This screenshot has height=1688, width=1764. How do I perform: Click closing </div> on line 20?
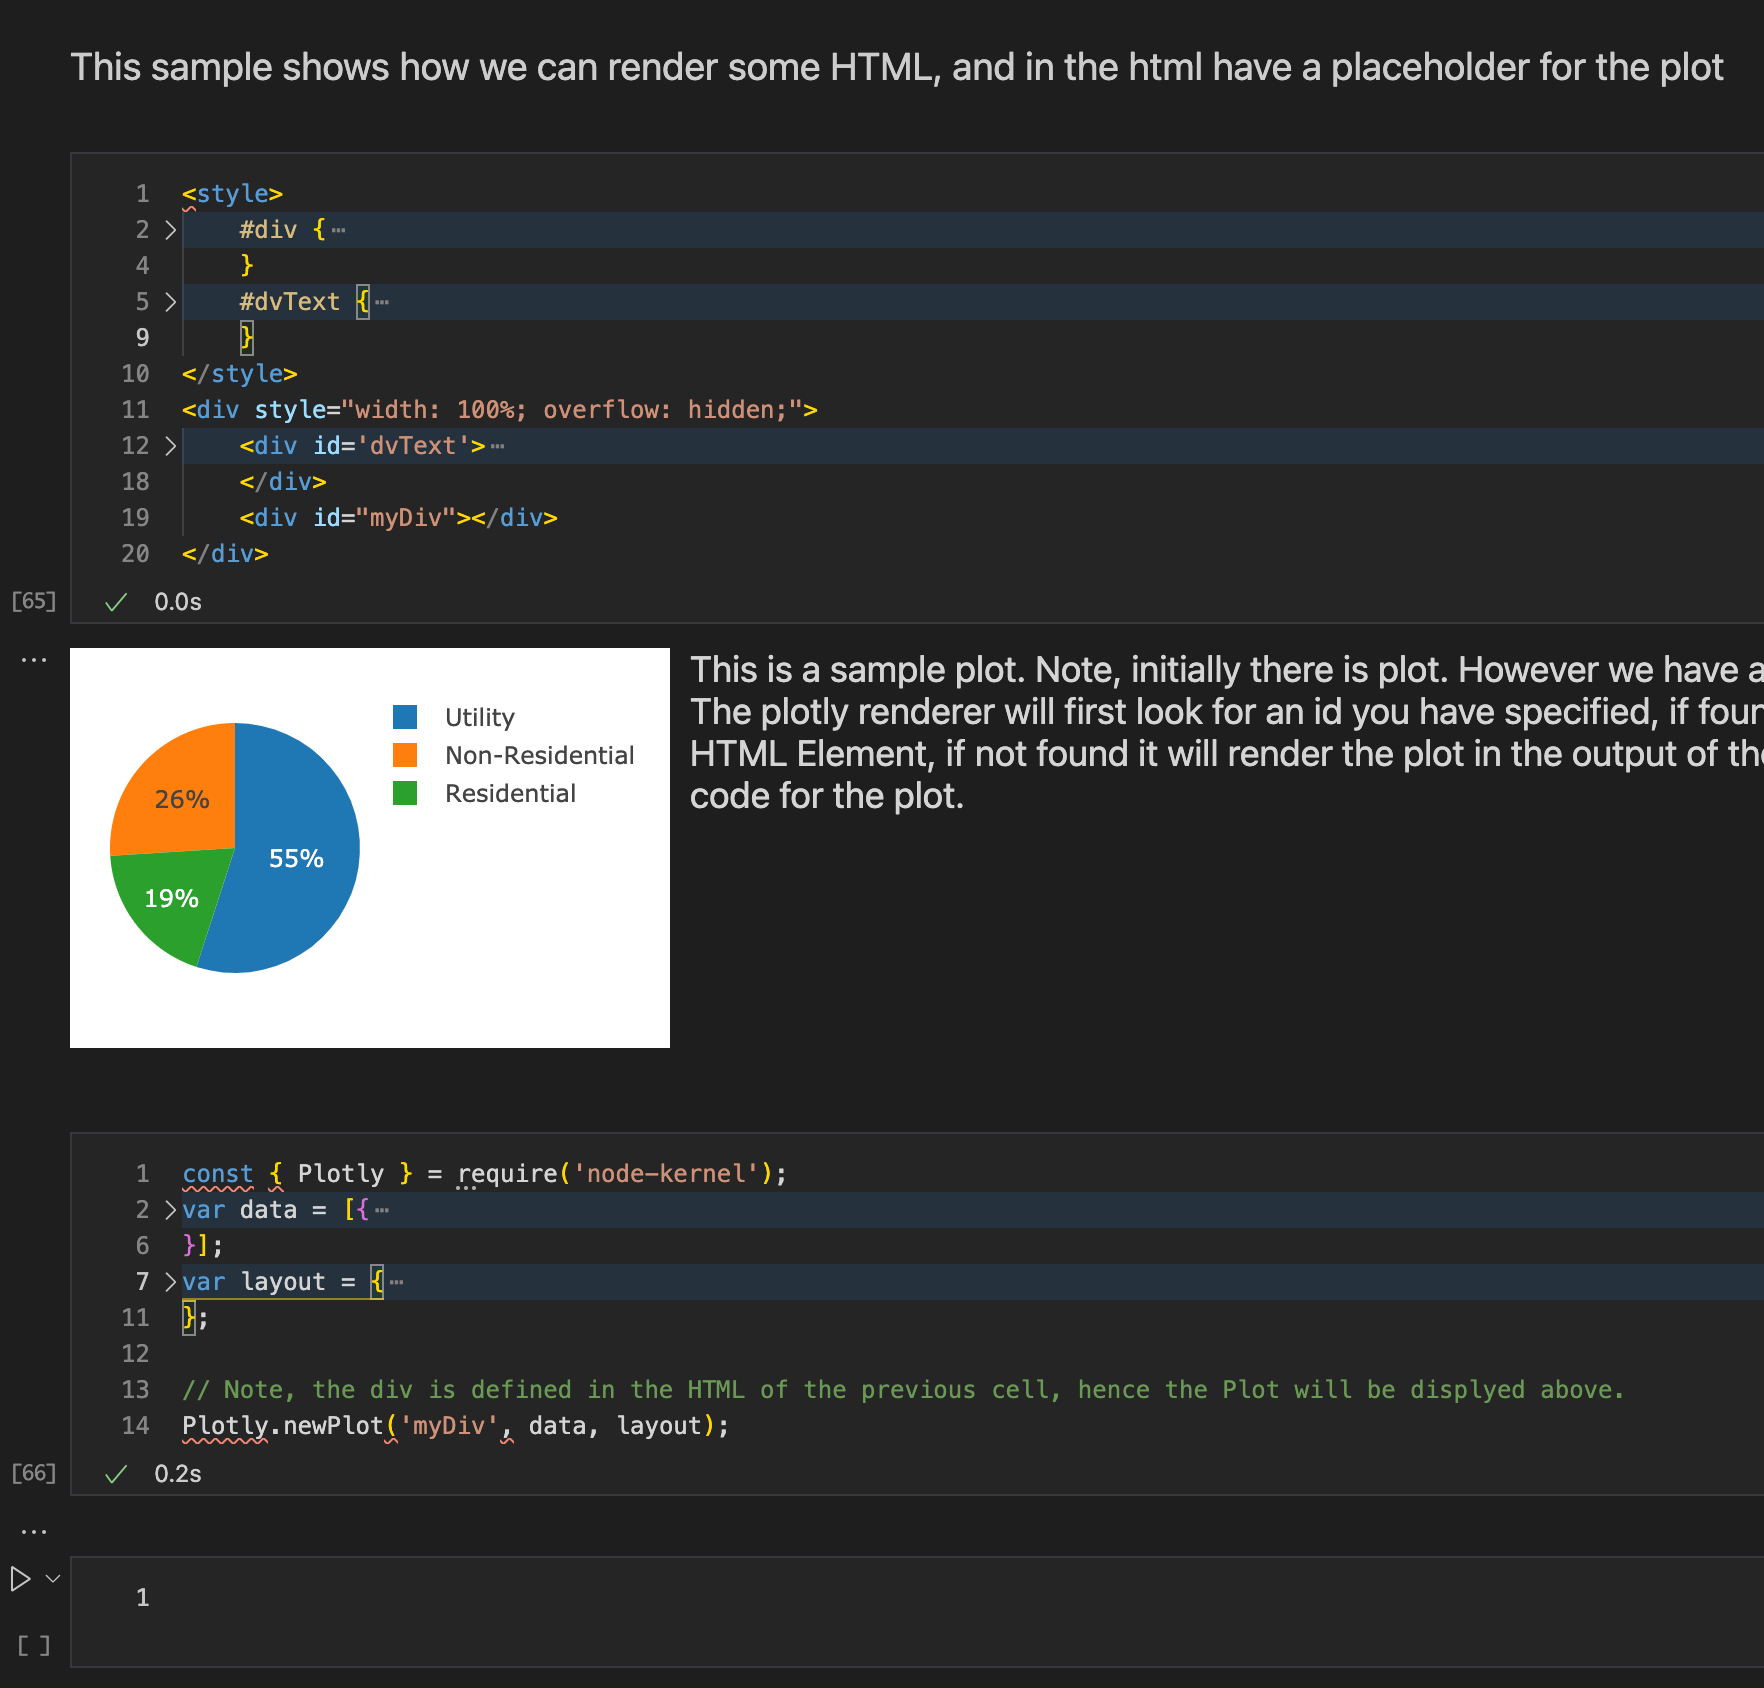pyautogui.click(x=225, y=554)
